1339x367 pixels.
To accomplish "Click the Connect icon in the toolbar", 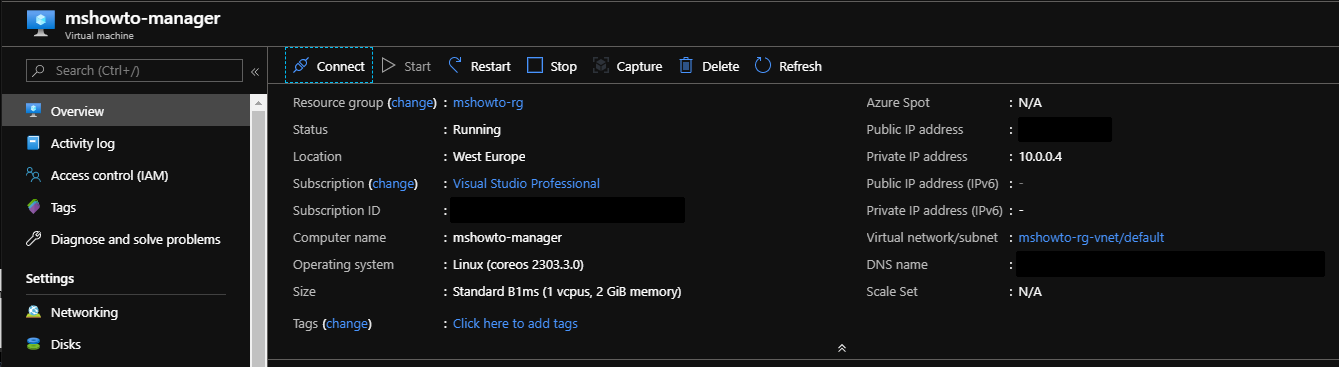I will (x=300, y=66).
